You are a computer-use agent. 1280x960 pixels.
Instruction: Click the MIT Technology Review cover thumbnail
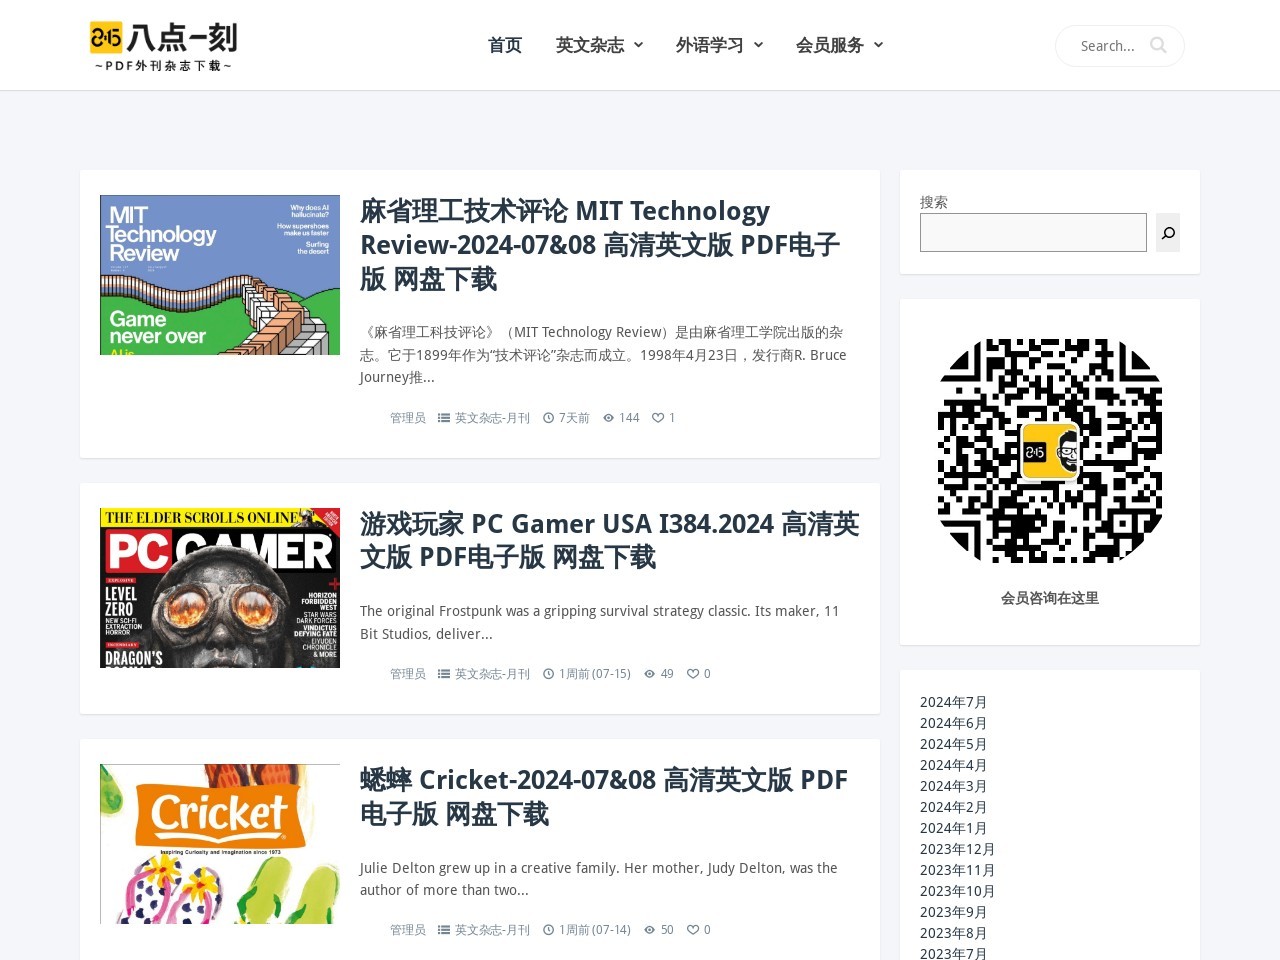pos(220,275)
